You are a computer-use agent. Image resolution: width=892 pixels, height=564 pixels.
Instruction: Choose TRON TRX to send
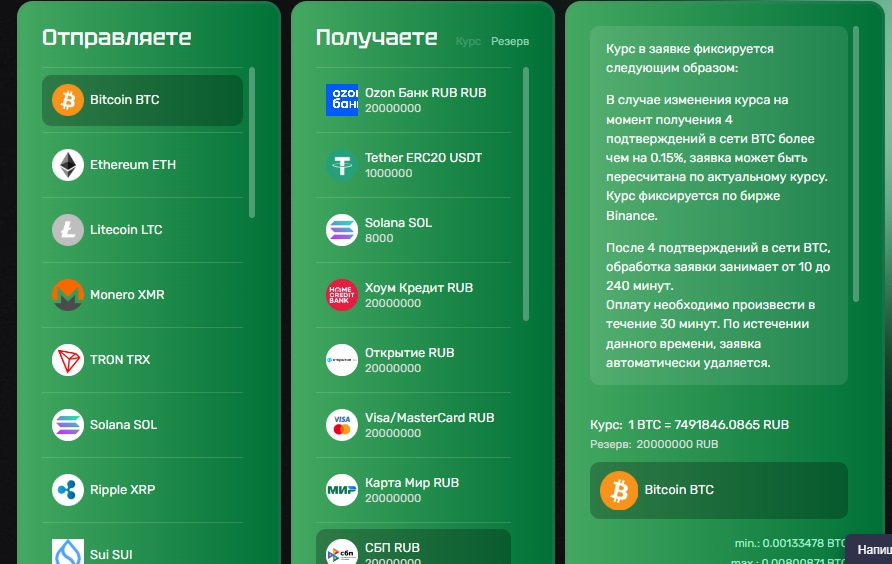tap(142, 360)
